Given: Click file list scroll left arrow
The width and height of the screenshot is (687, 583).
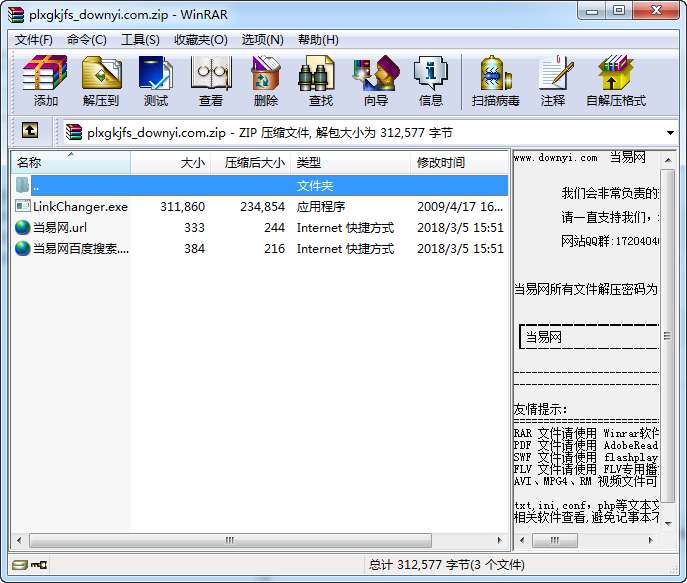Looking at the screenshot, I should tap(19, 540).
